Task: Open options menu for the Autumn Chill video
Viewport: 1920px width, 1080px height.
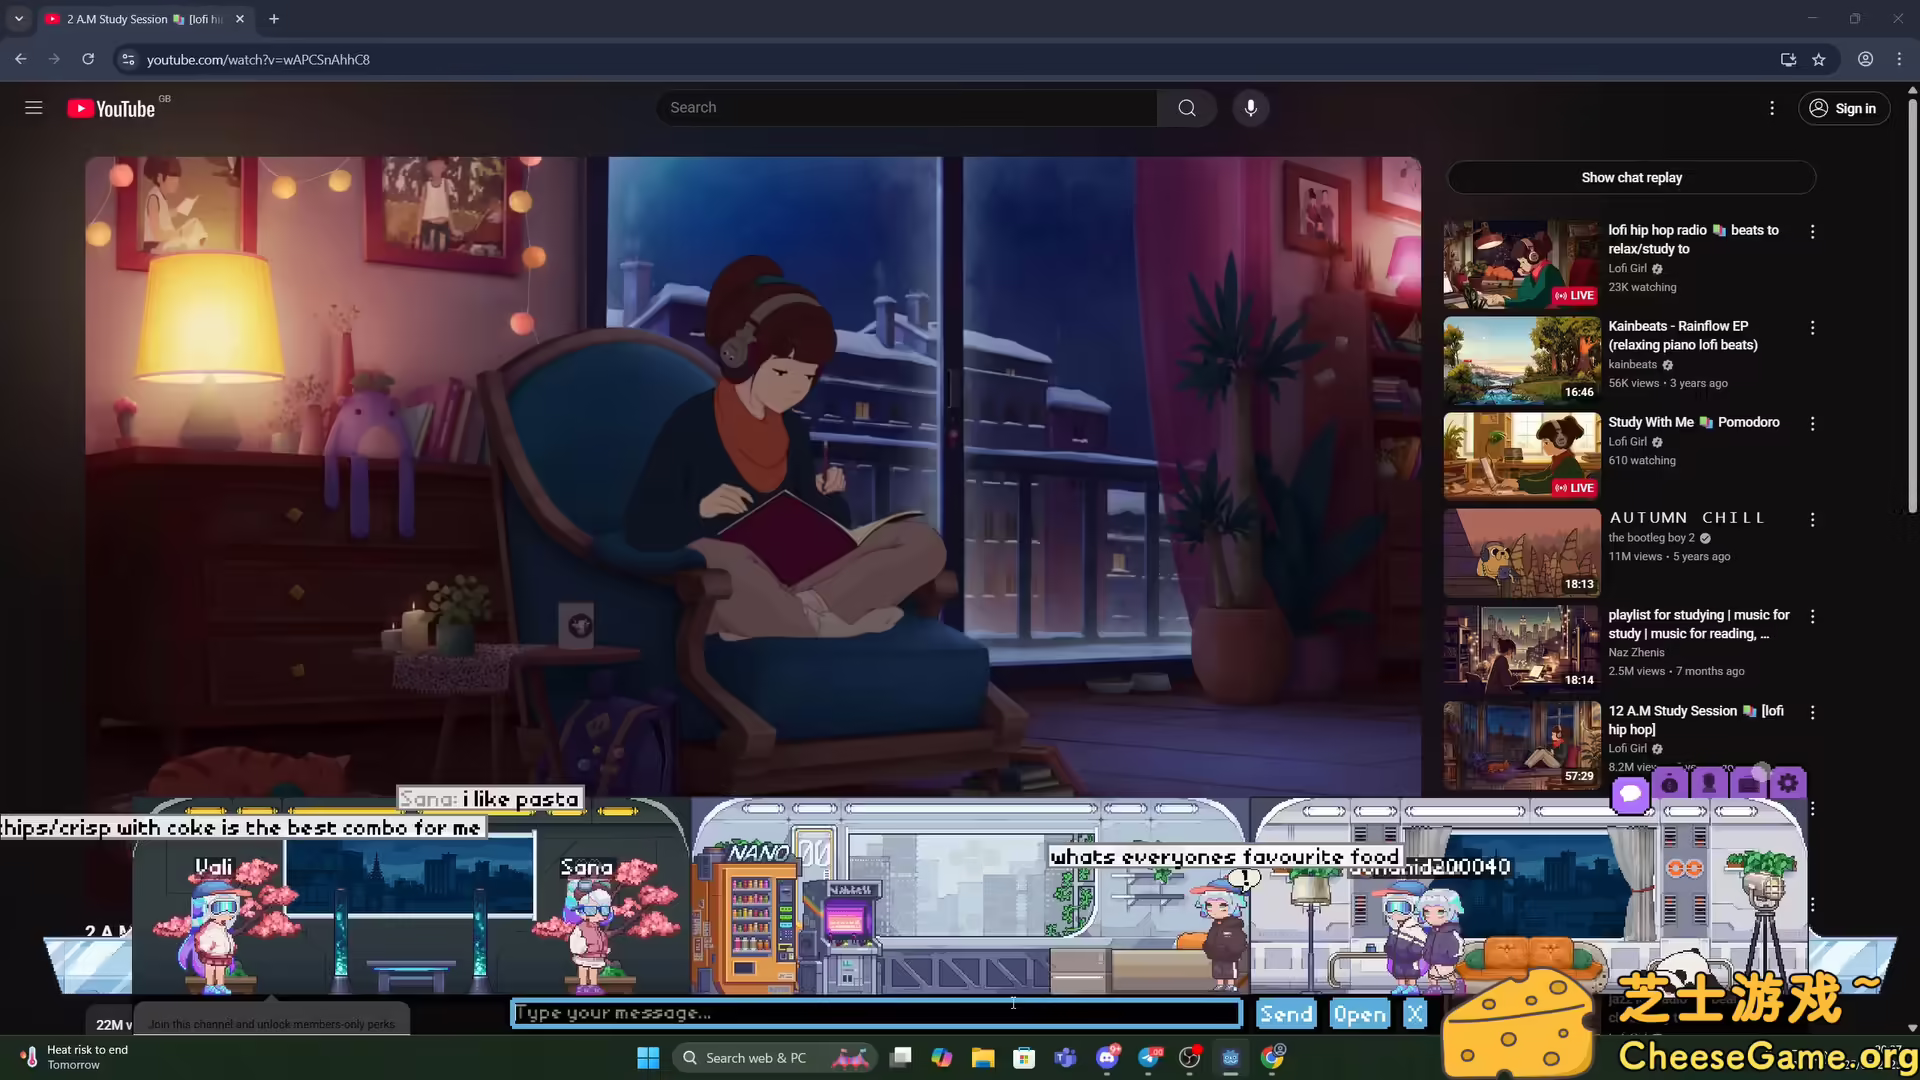Action: [x=1812, y=519]
